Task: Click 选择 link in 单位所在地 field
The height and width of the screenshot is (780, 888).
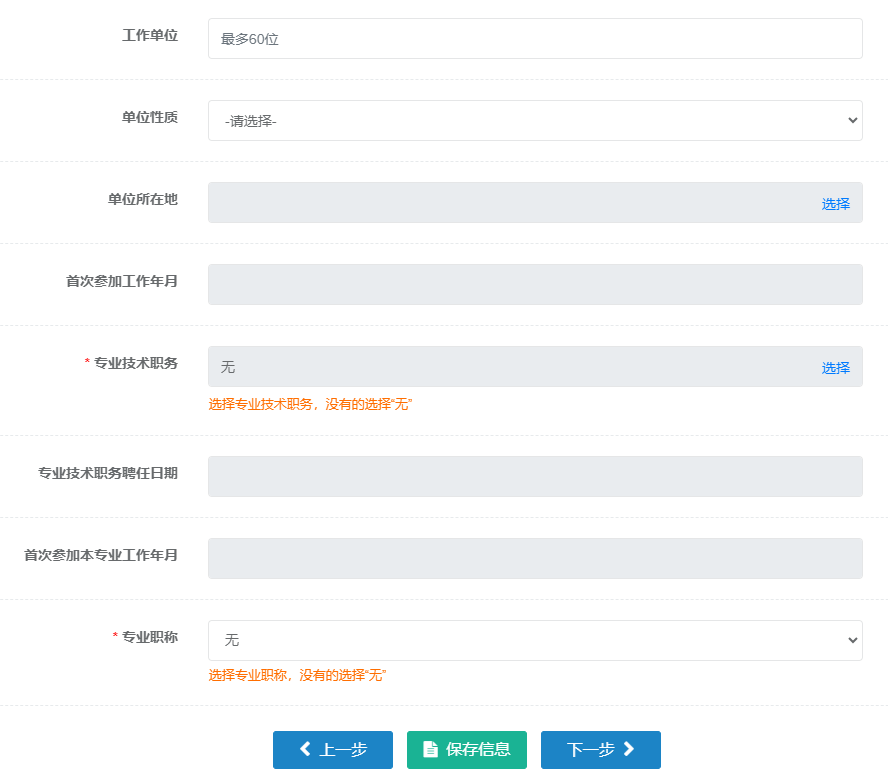Action: point(835,203)
